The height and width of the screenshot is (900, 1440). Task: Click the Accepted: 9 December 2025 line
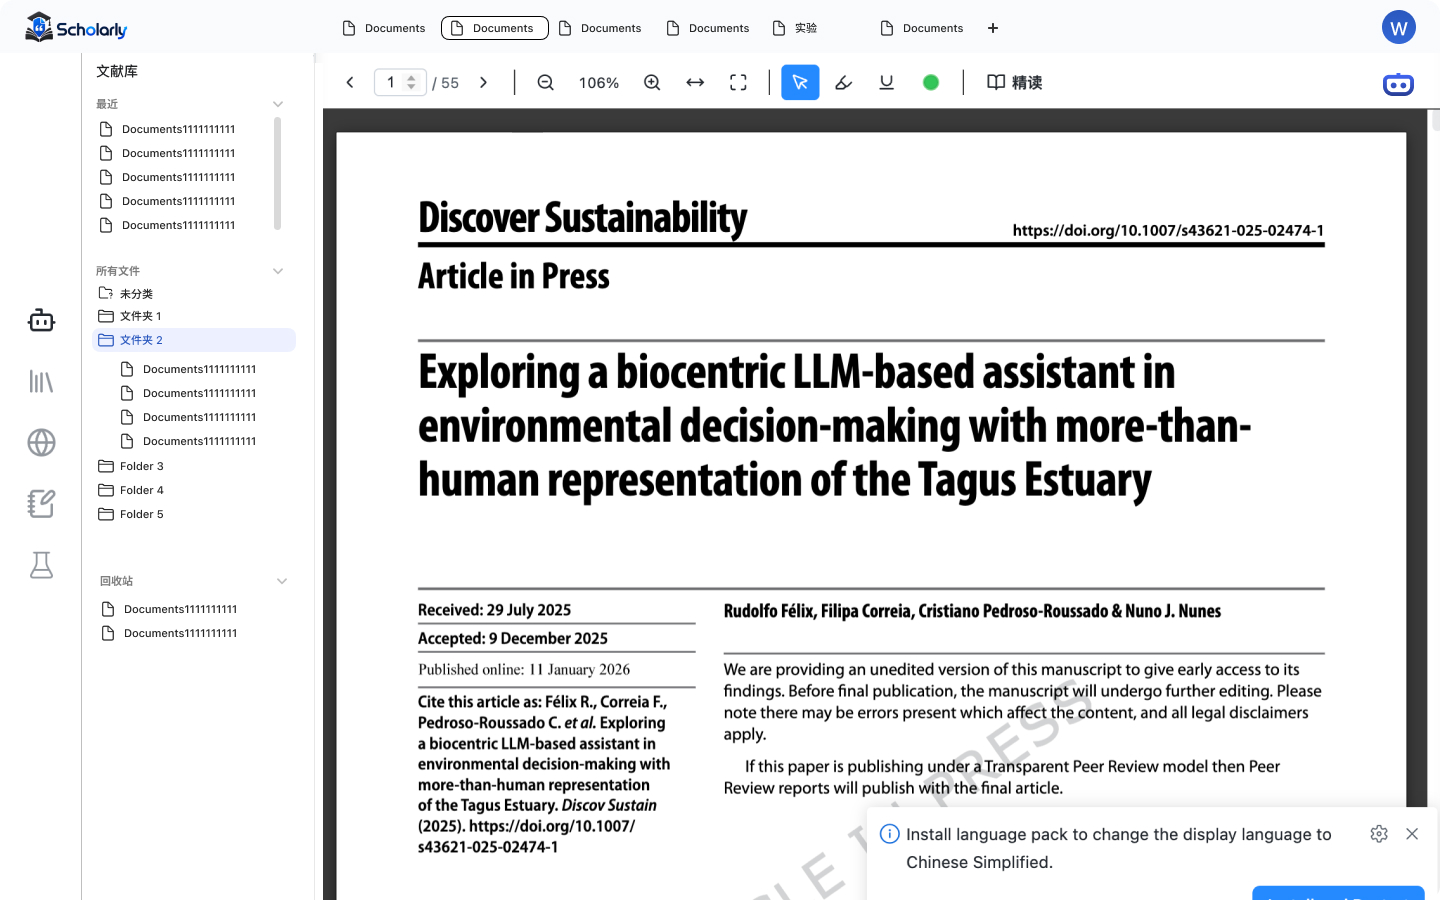[x=513, y=638]
